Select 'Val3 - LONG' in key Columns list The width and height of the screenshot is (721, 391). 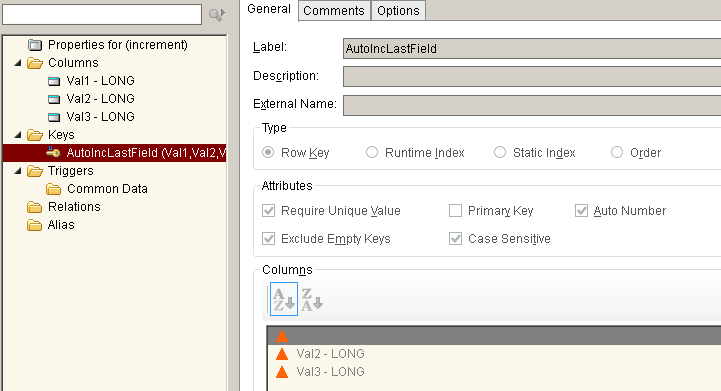[x=330, y=372]
